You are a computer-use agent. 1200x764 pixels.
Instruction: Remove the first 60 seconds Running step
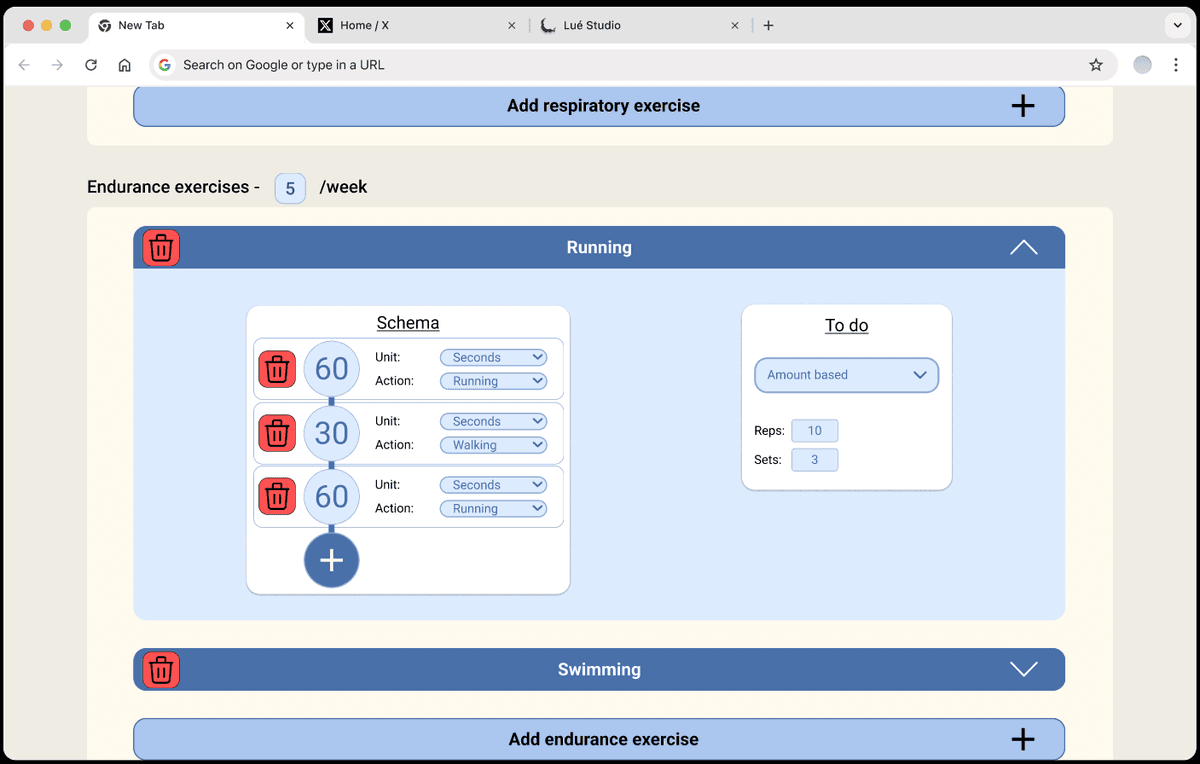point(277,369)
